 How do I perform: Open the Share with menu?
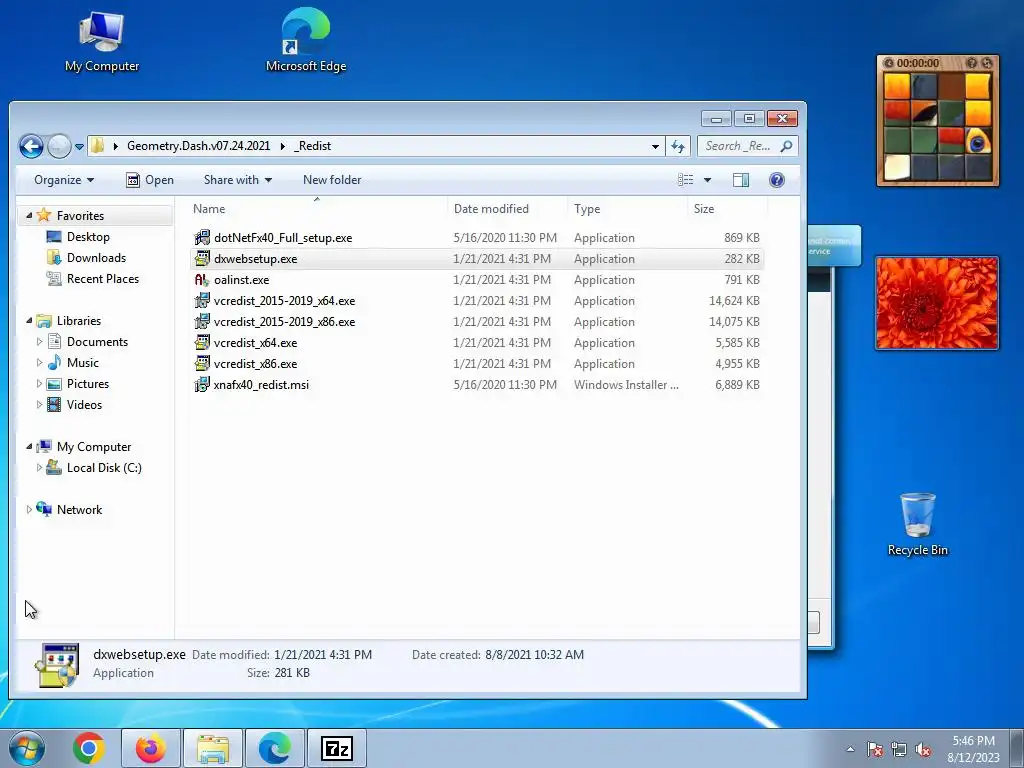pos(238,180)
